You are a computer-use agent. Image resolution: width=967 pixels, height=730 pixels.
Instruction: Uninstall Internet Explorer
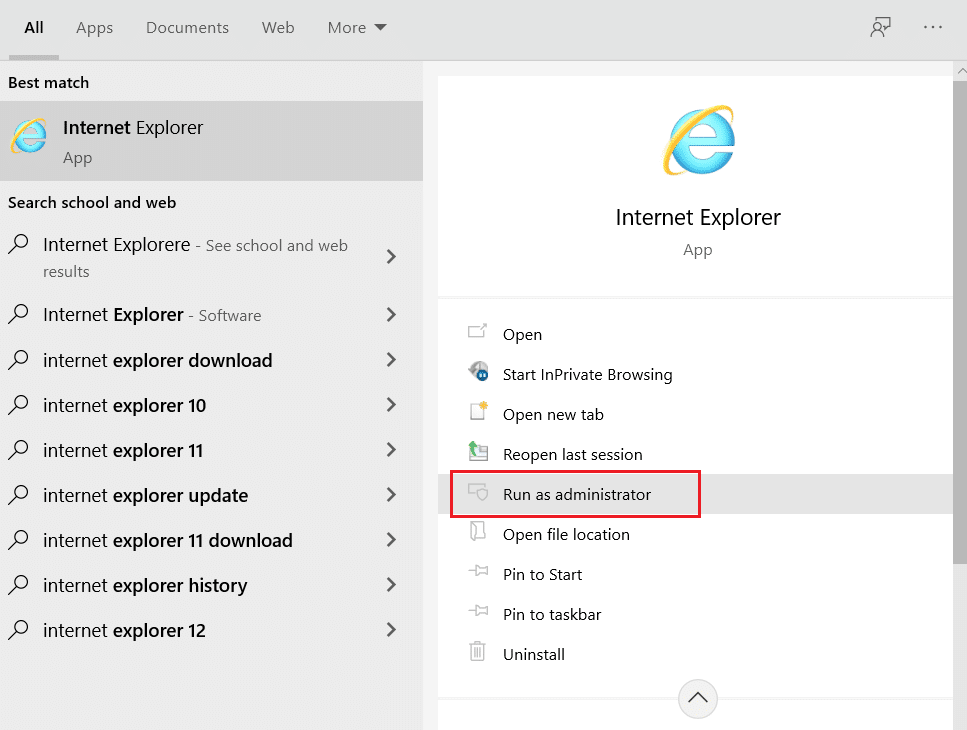point(534,654)
